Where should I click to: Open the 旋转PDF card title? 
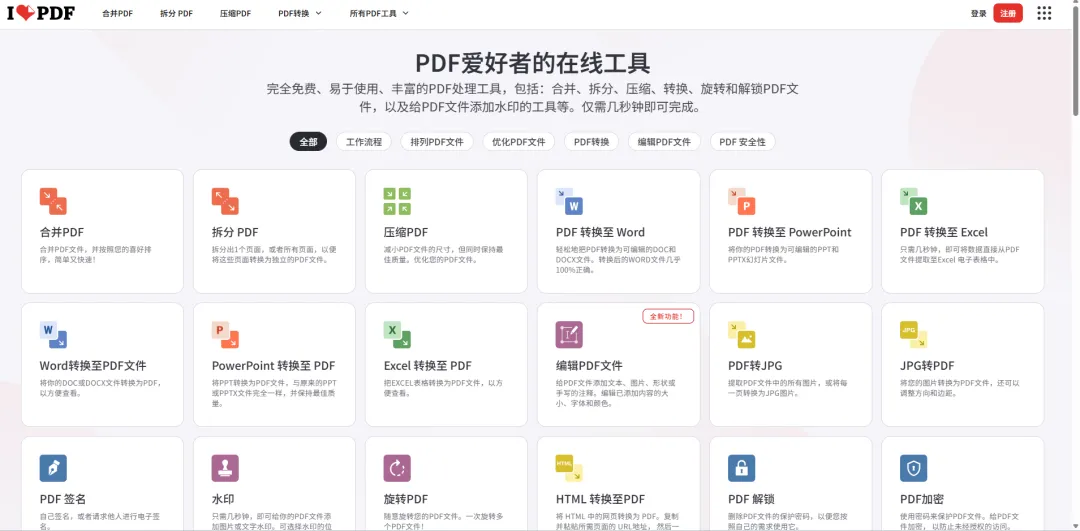(x=406, y=499)
